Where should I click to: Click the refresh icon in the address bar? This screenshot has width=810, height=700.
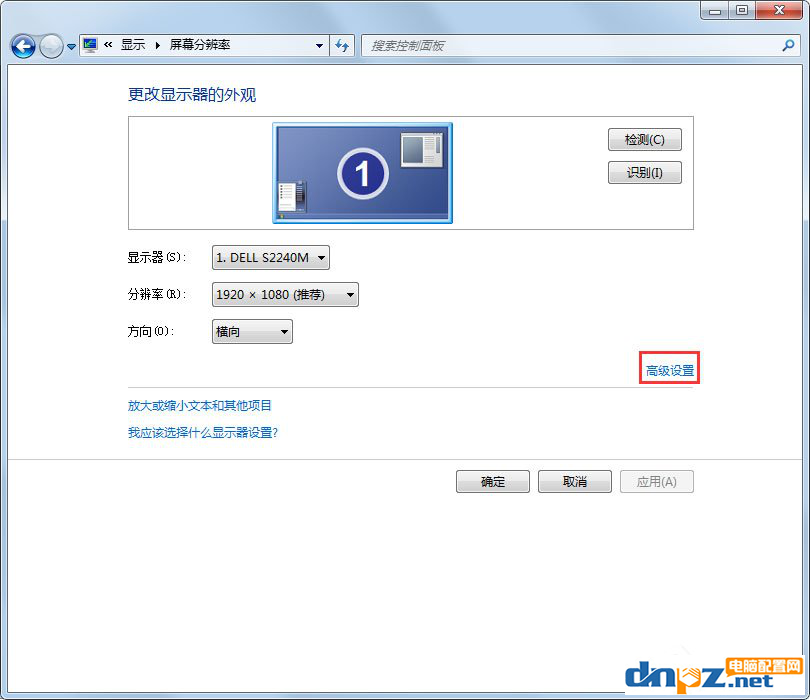pos(343,46)
